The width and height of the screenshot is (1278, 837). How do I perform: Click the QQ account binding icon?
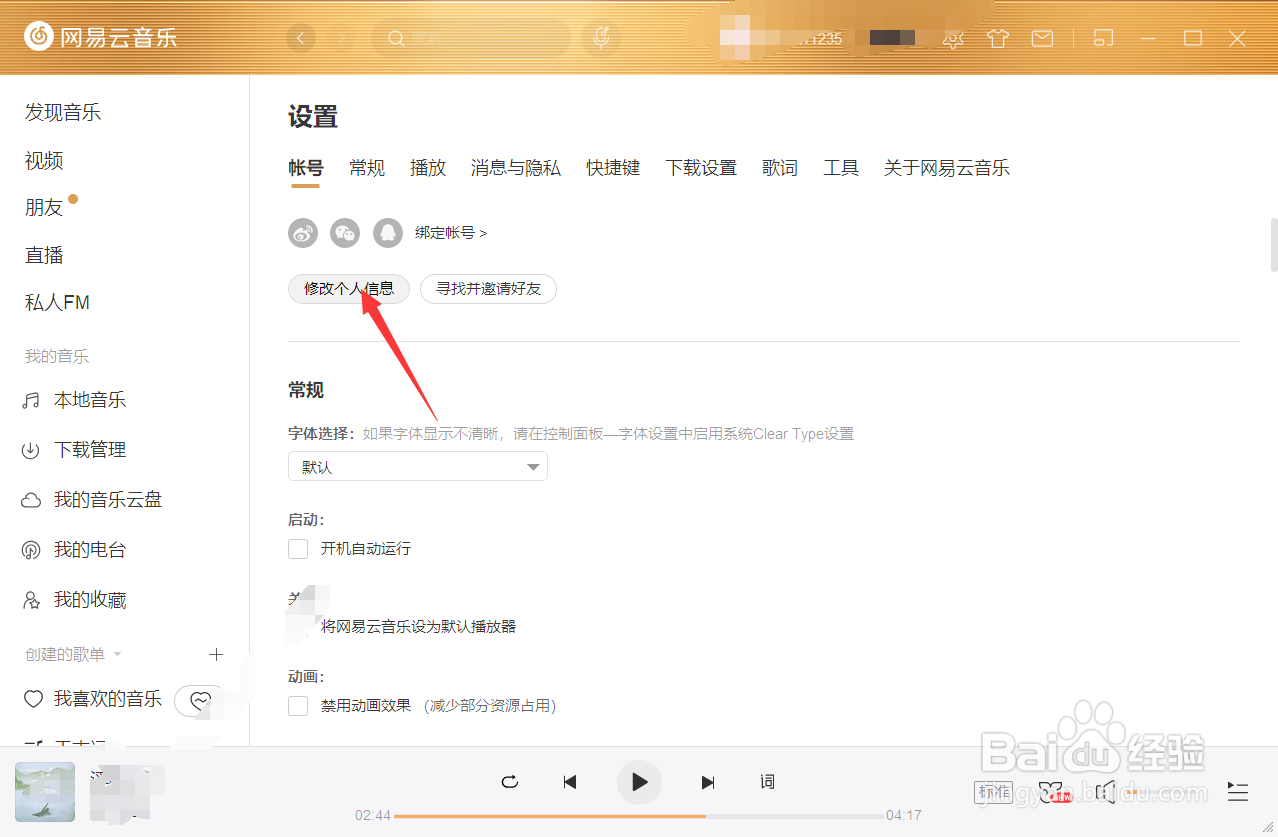point(387,233)
